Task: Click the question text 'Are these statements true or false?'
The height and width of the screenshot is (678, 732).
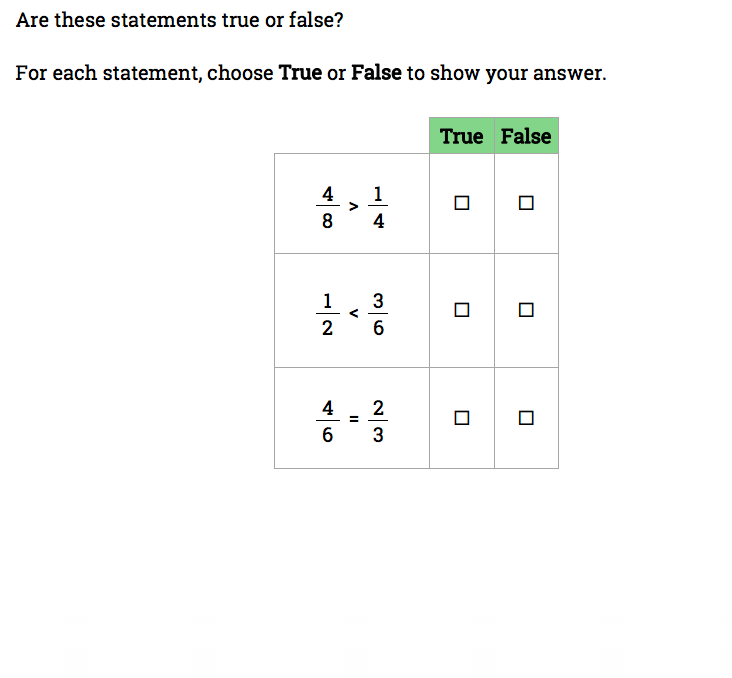Action: coord(180,20)
